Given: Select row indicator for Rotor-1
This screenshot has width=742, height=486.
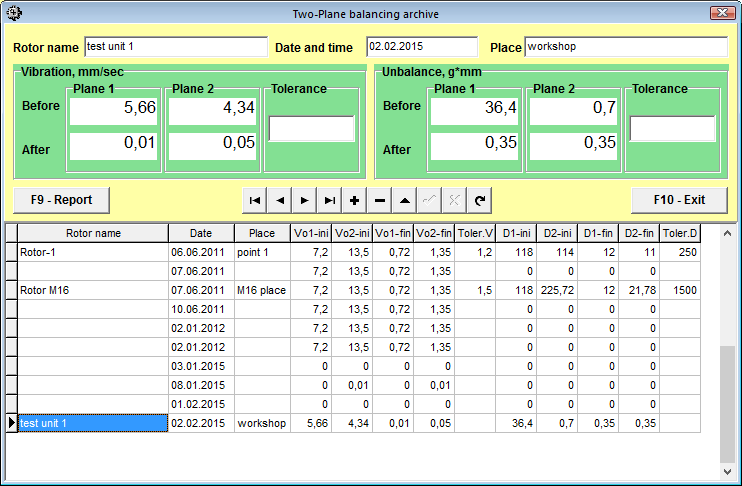Looking at the screenshot, I should pos(11,252).
